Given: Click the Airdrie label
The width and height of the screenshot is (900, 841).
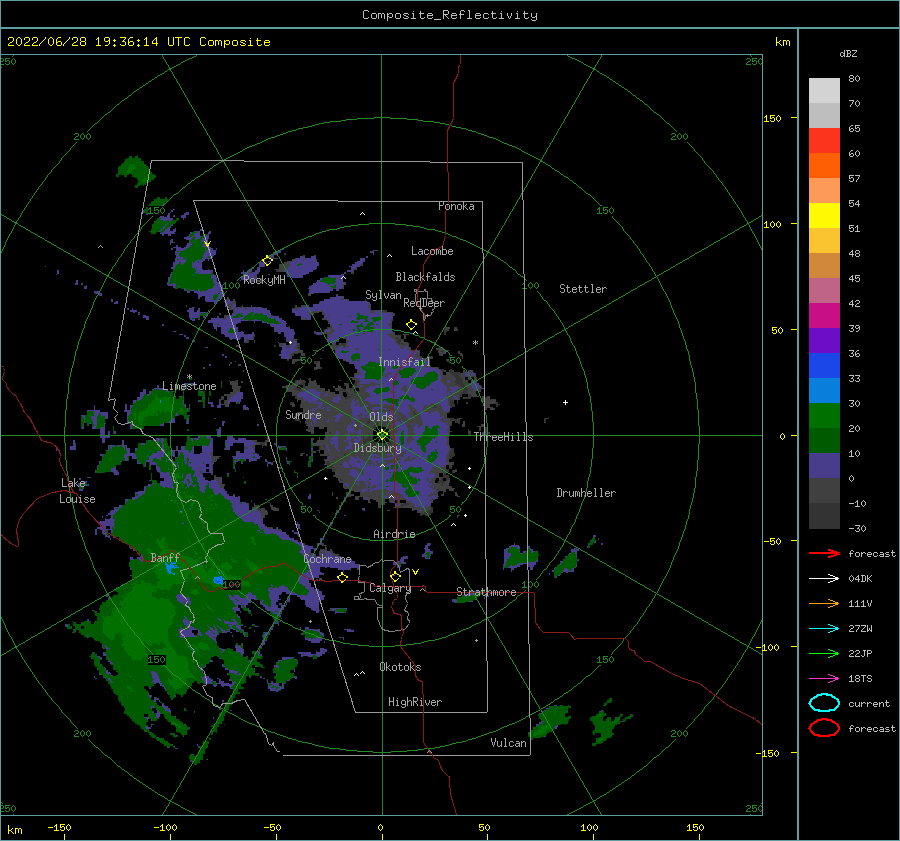Looking at the screenshot, I should coord(394,534).
